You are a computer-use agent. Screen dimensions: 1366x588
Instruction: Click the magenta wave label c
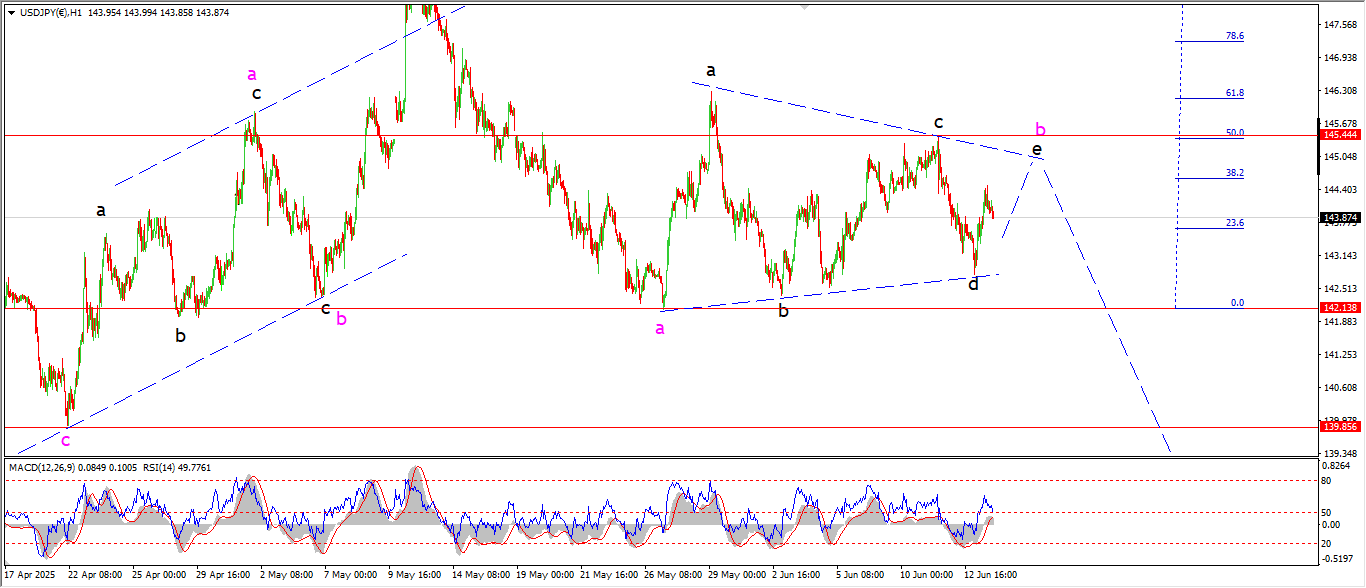pos(66,440)
